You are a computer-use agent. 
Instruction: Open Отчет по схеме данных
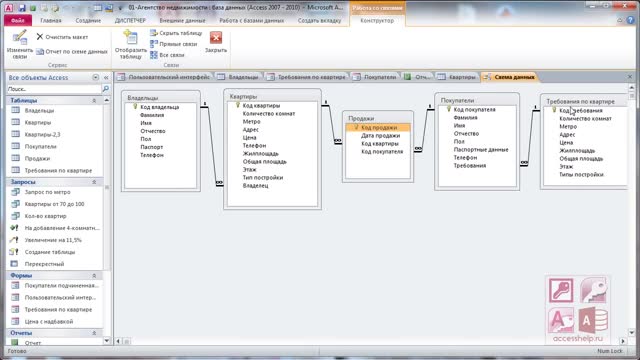[x=72, y=51]
